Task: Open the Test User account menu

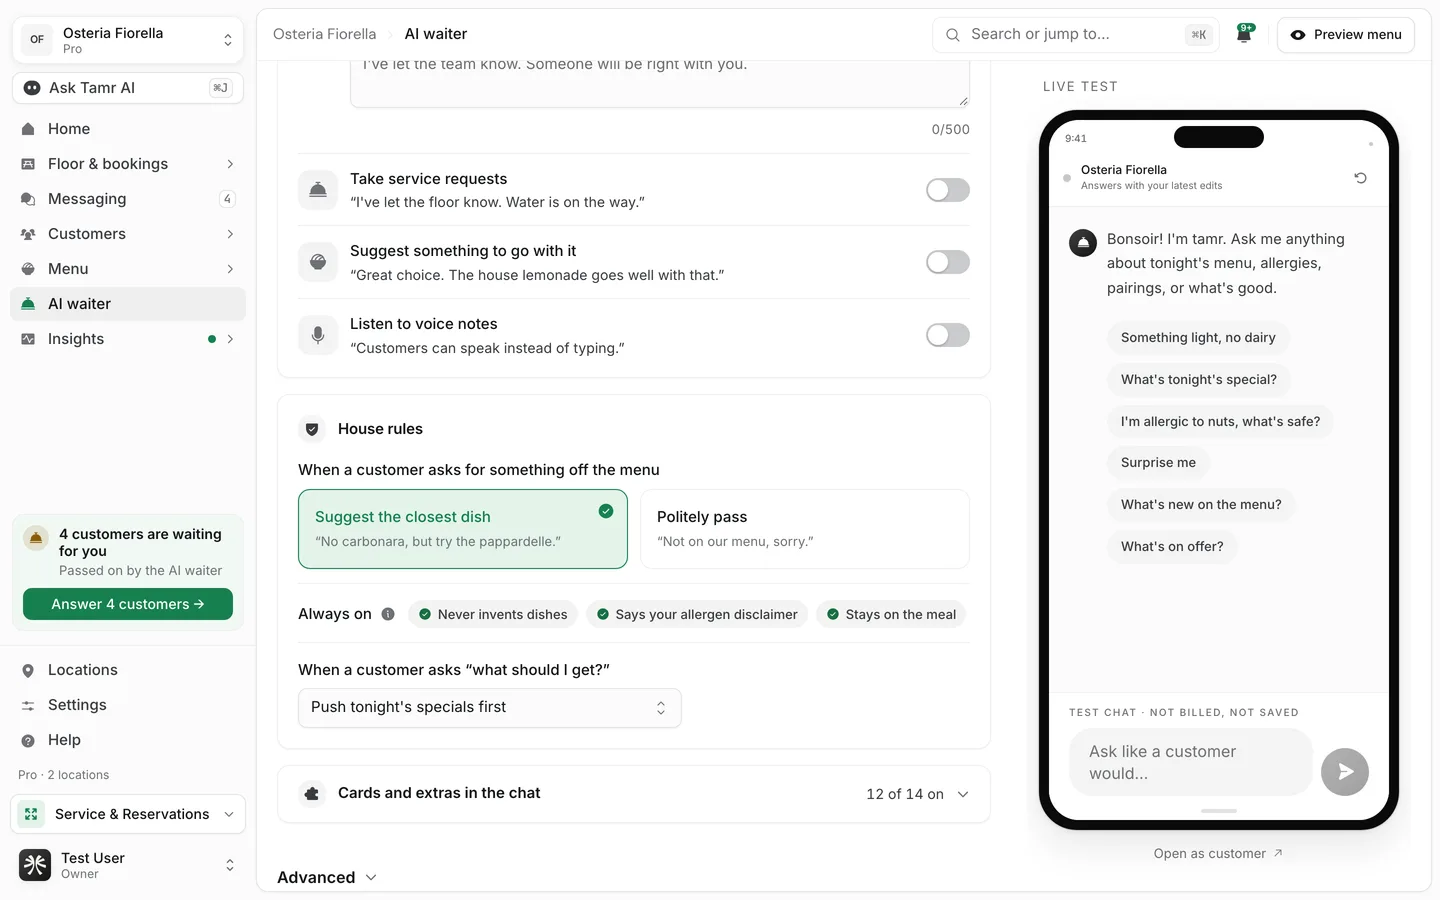Action: click(128, 865)
